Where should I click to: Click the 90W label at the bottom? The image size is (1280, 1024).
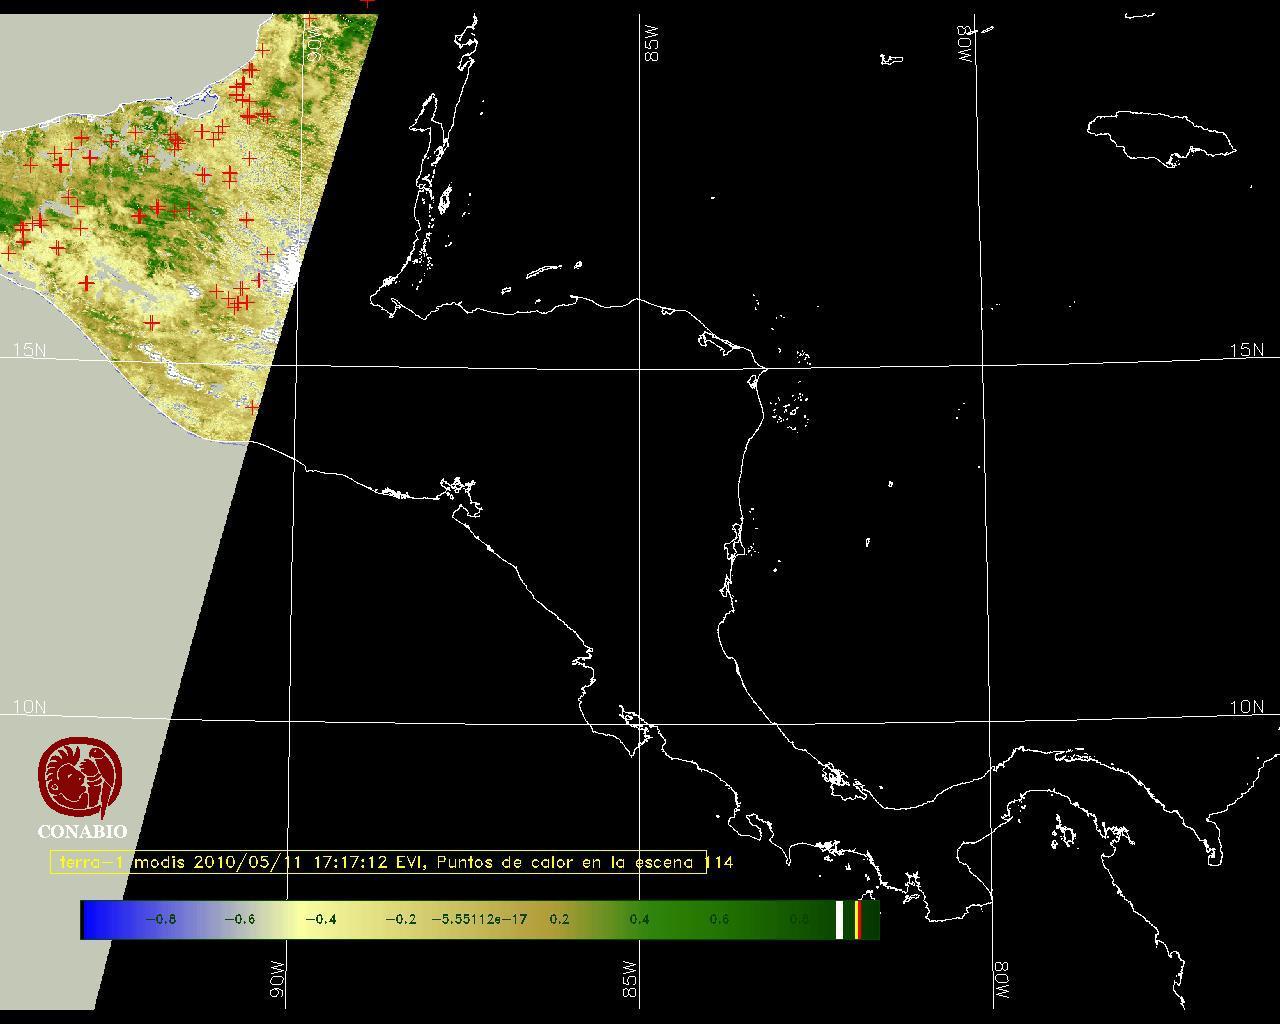tap(277, 980)
